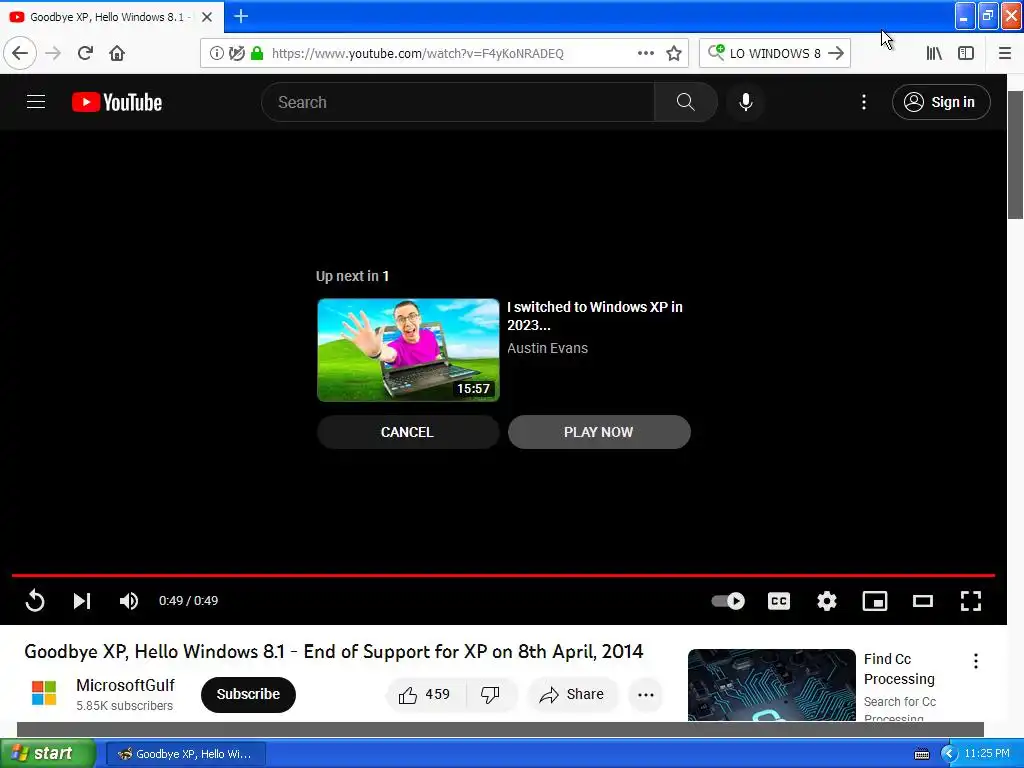The width and height of the screenshot is (1024, 768).
Task: Select Goodbye XP taskbar window button
Action: coord(186,754)
